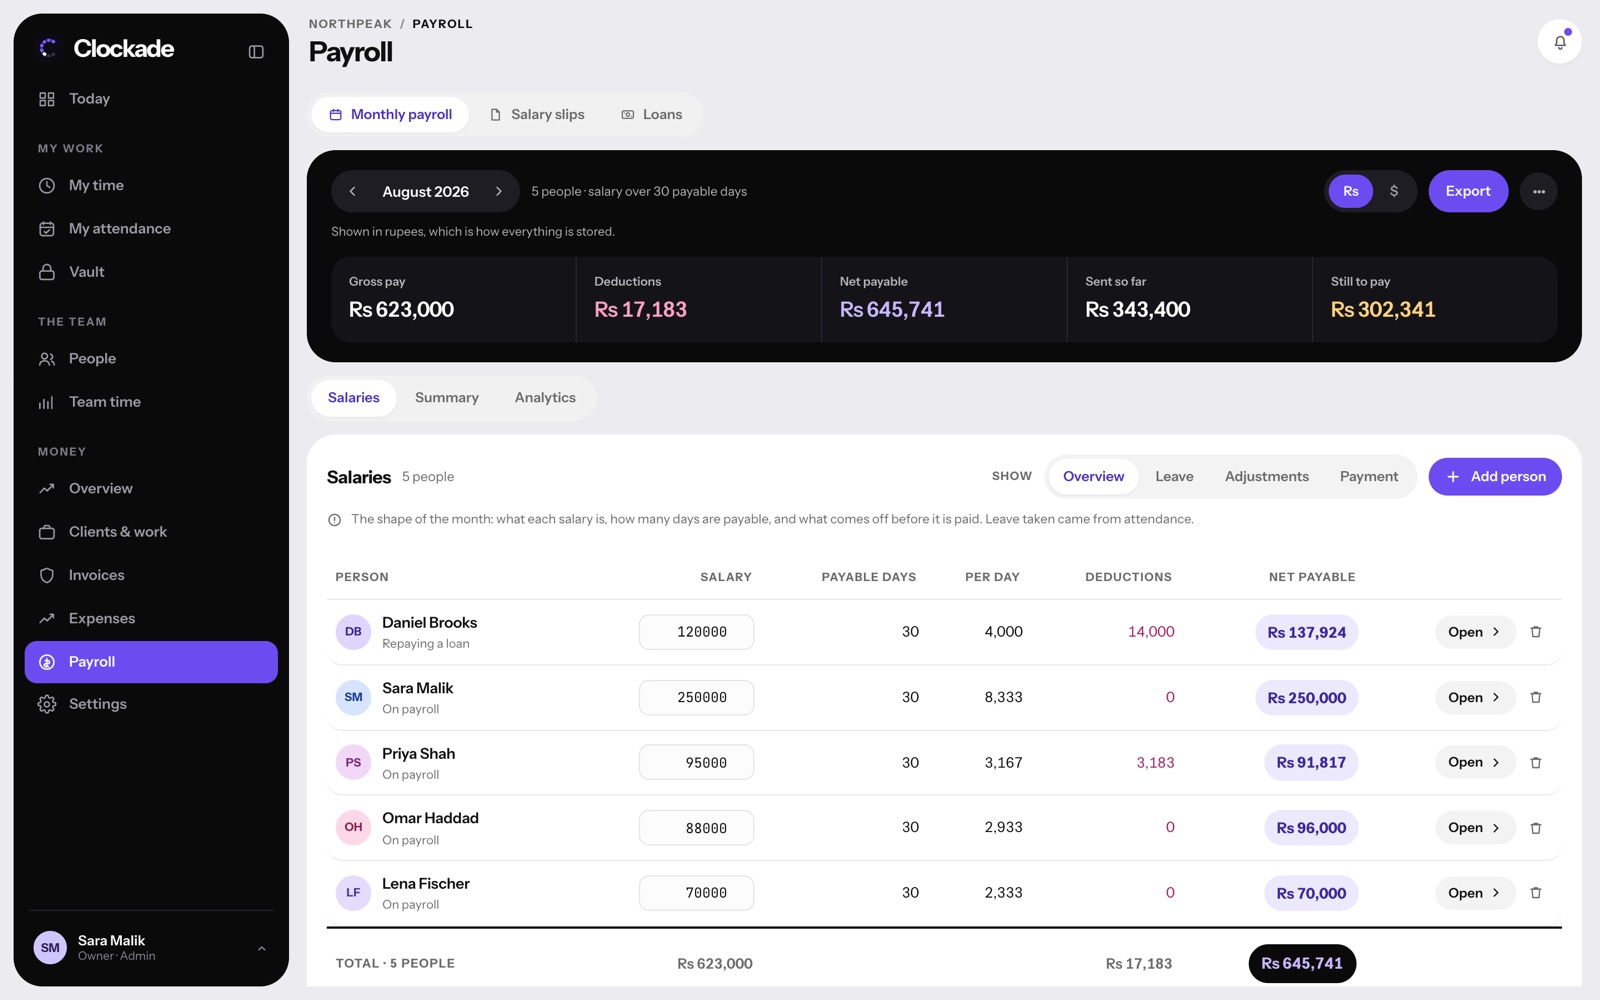Switch to Salary slips tab
The width and height of the screenshot is (1600, 1000).
[537, 115]
